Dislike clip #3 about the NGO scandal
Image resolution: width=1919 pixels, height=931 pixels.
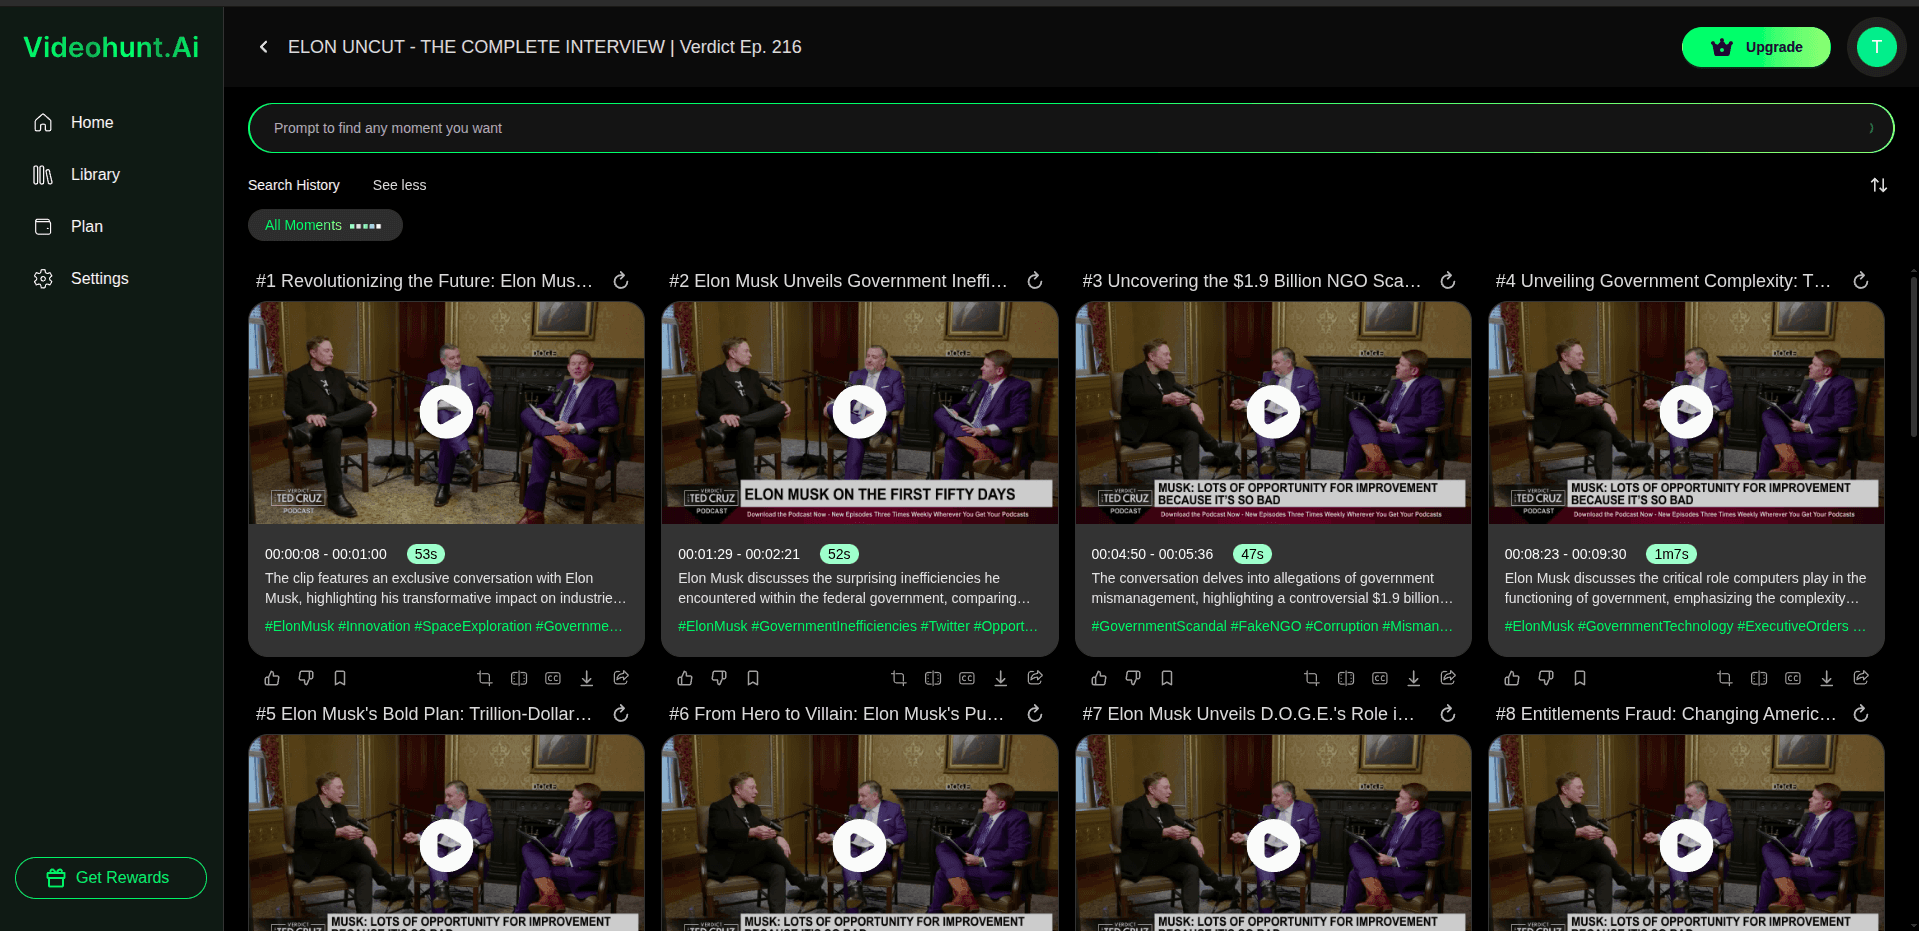point(1133,678)
